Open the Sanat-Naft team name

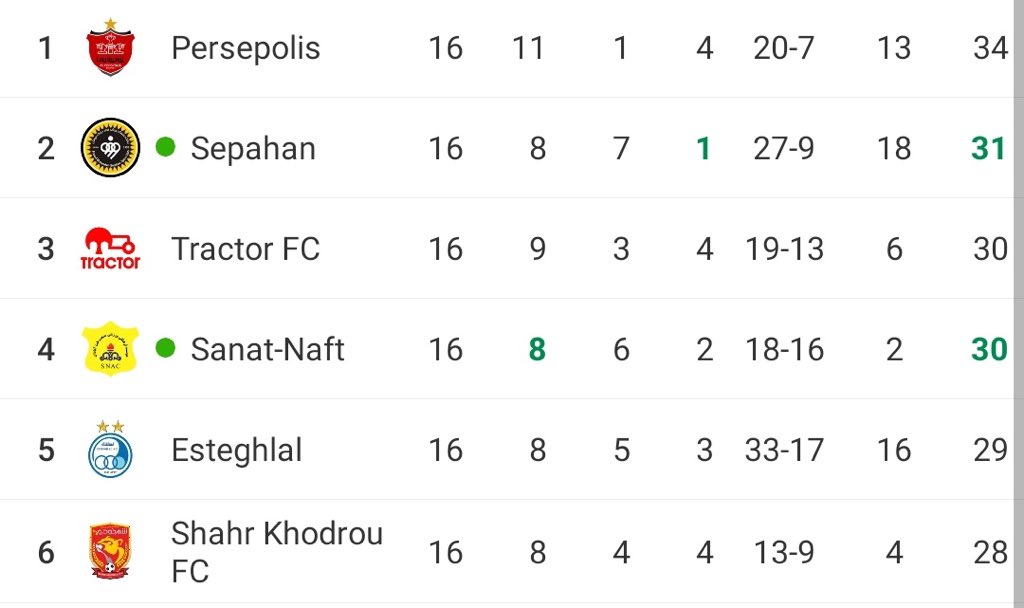click(267, 349)
